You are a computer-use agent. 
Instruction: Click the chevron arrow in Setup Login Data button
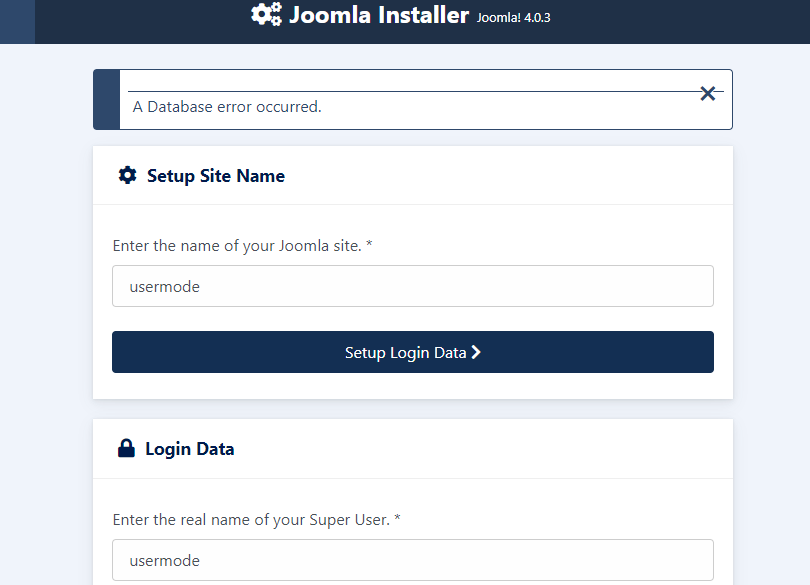tap(476, 352)
